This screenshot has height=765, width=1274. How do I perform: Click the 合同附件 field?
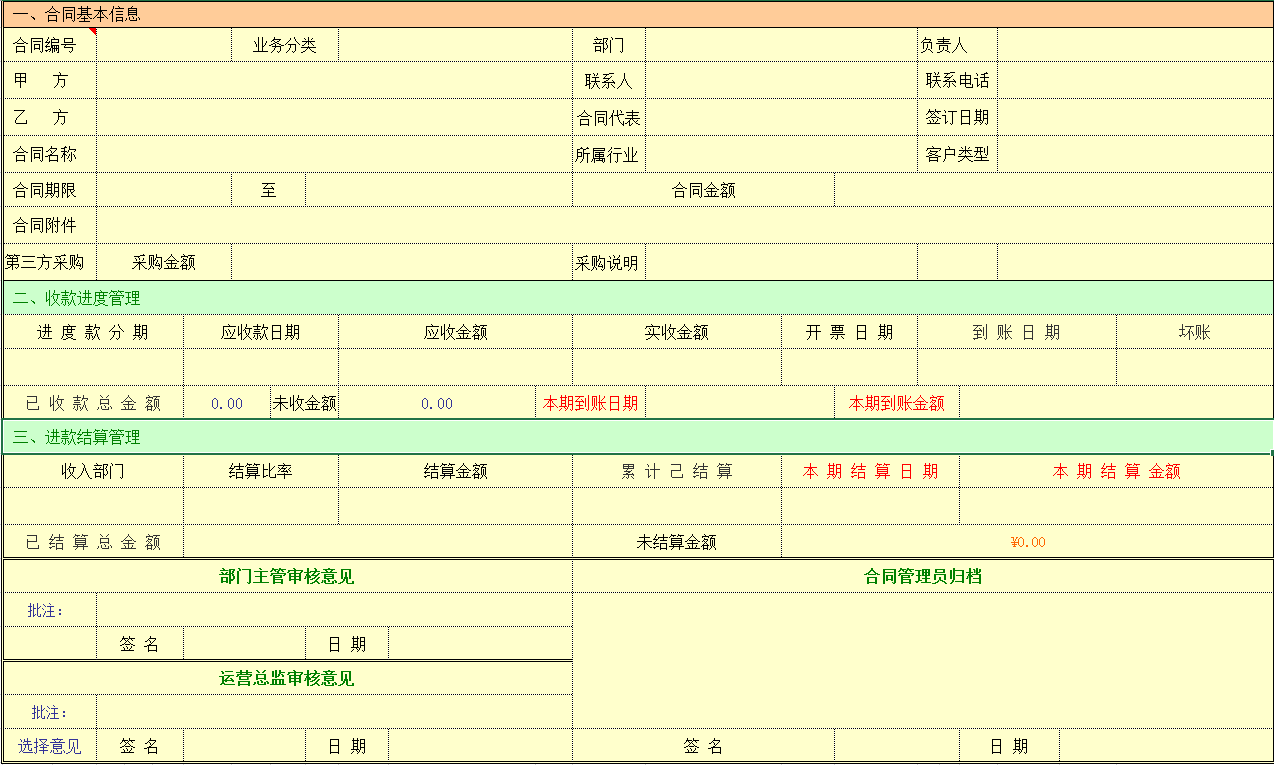pyautogui.click(x=684, y=226)
